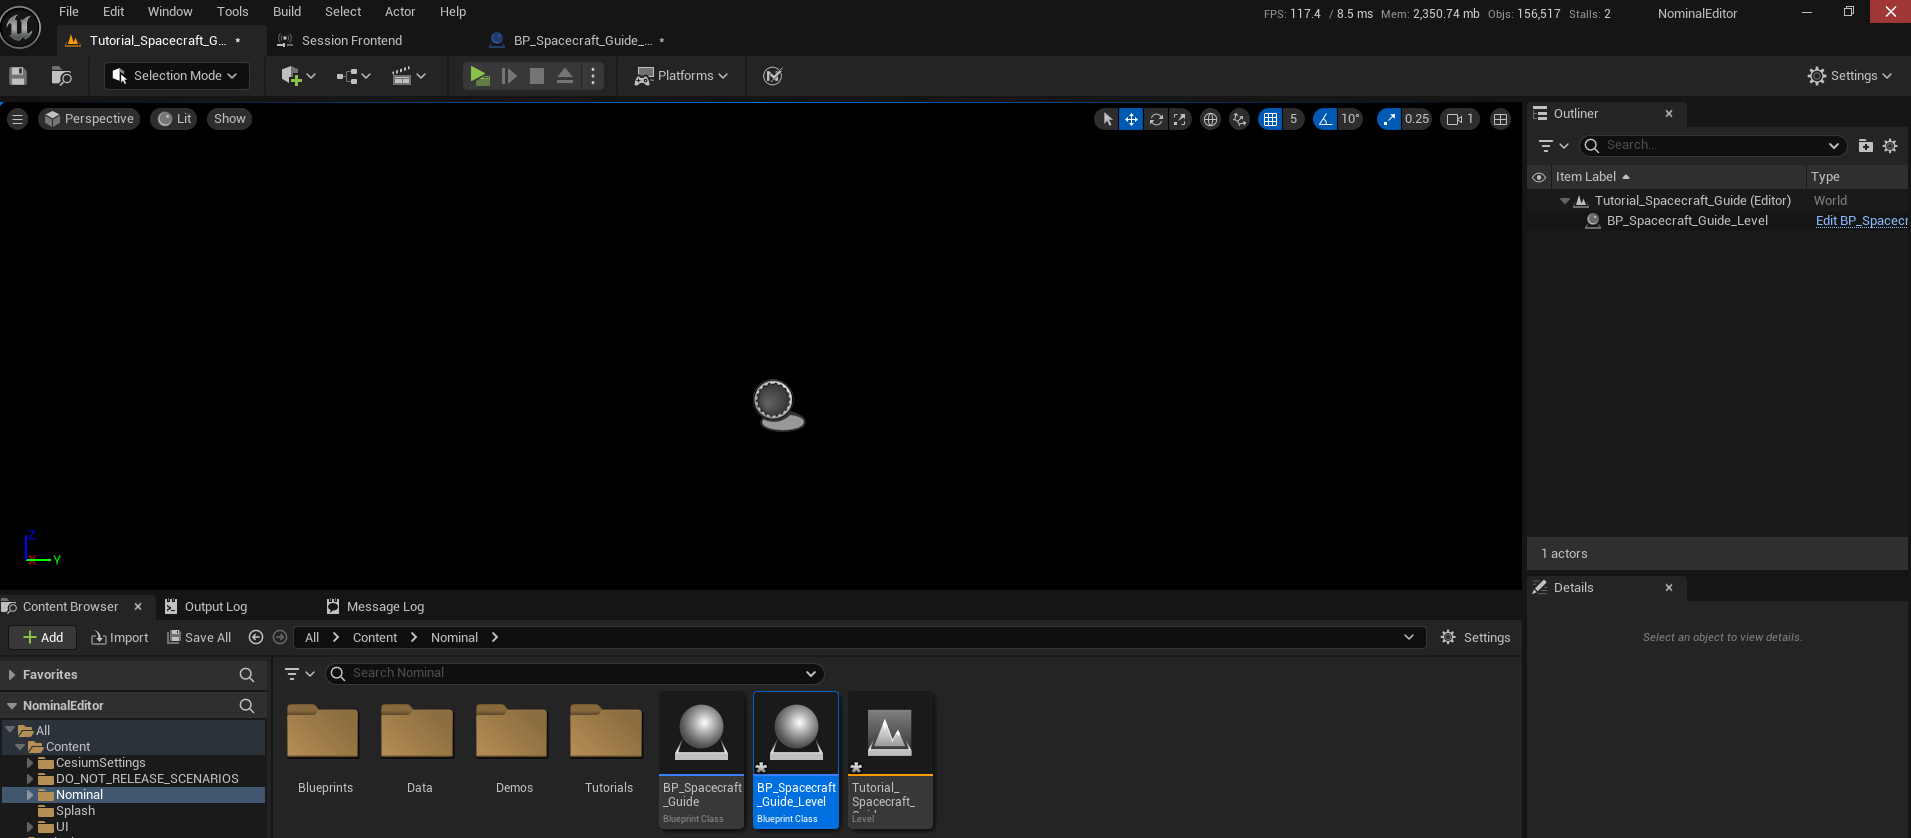Expand the Favorites section in Content Browser
1911x838 pixels.
(x=12, y=675)
